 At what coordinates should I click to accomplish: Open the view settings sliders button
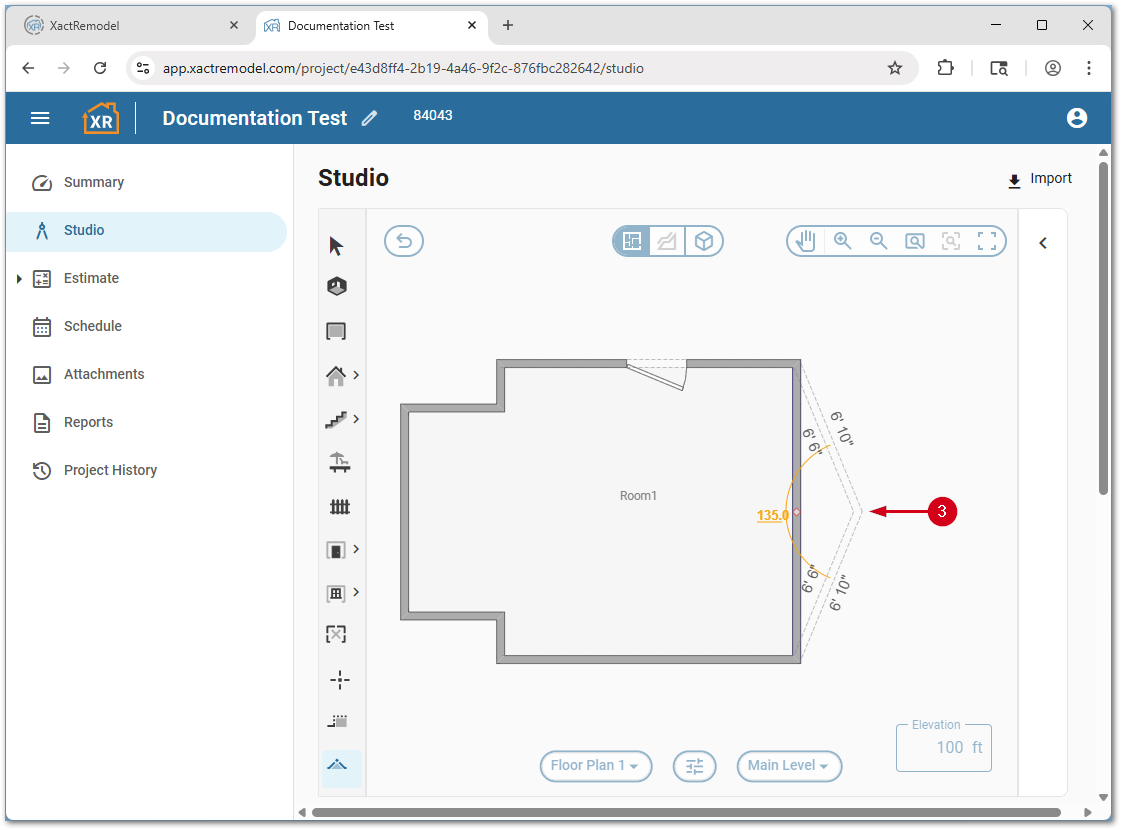coord(694,766)
